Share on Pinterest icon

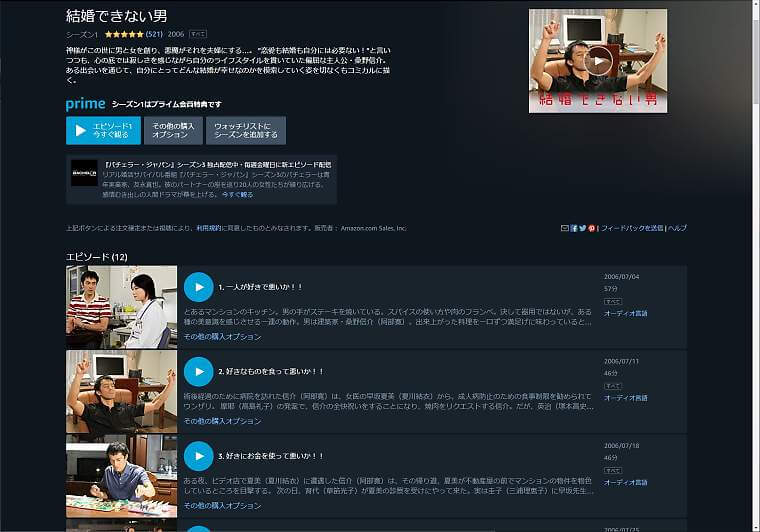click(591, 228)
